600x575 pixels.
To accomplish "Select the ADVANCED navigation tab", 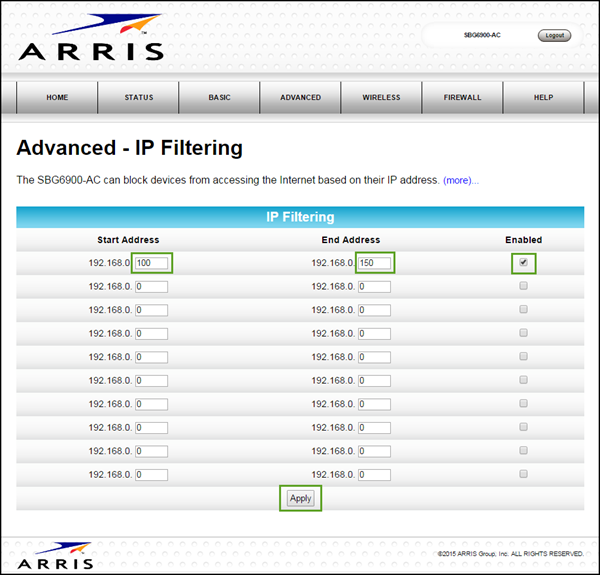I will point(300,98).
